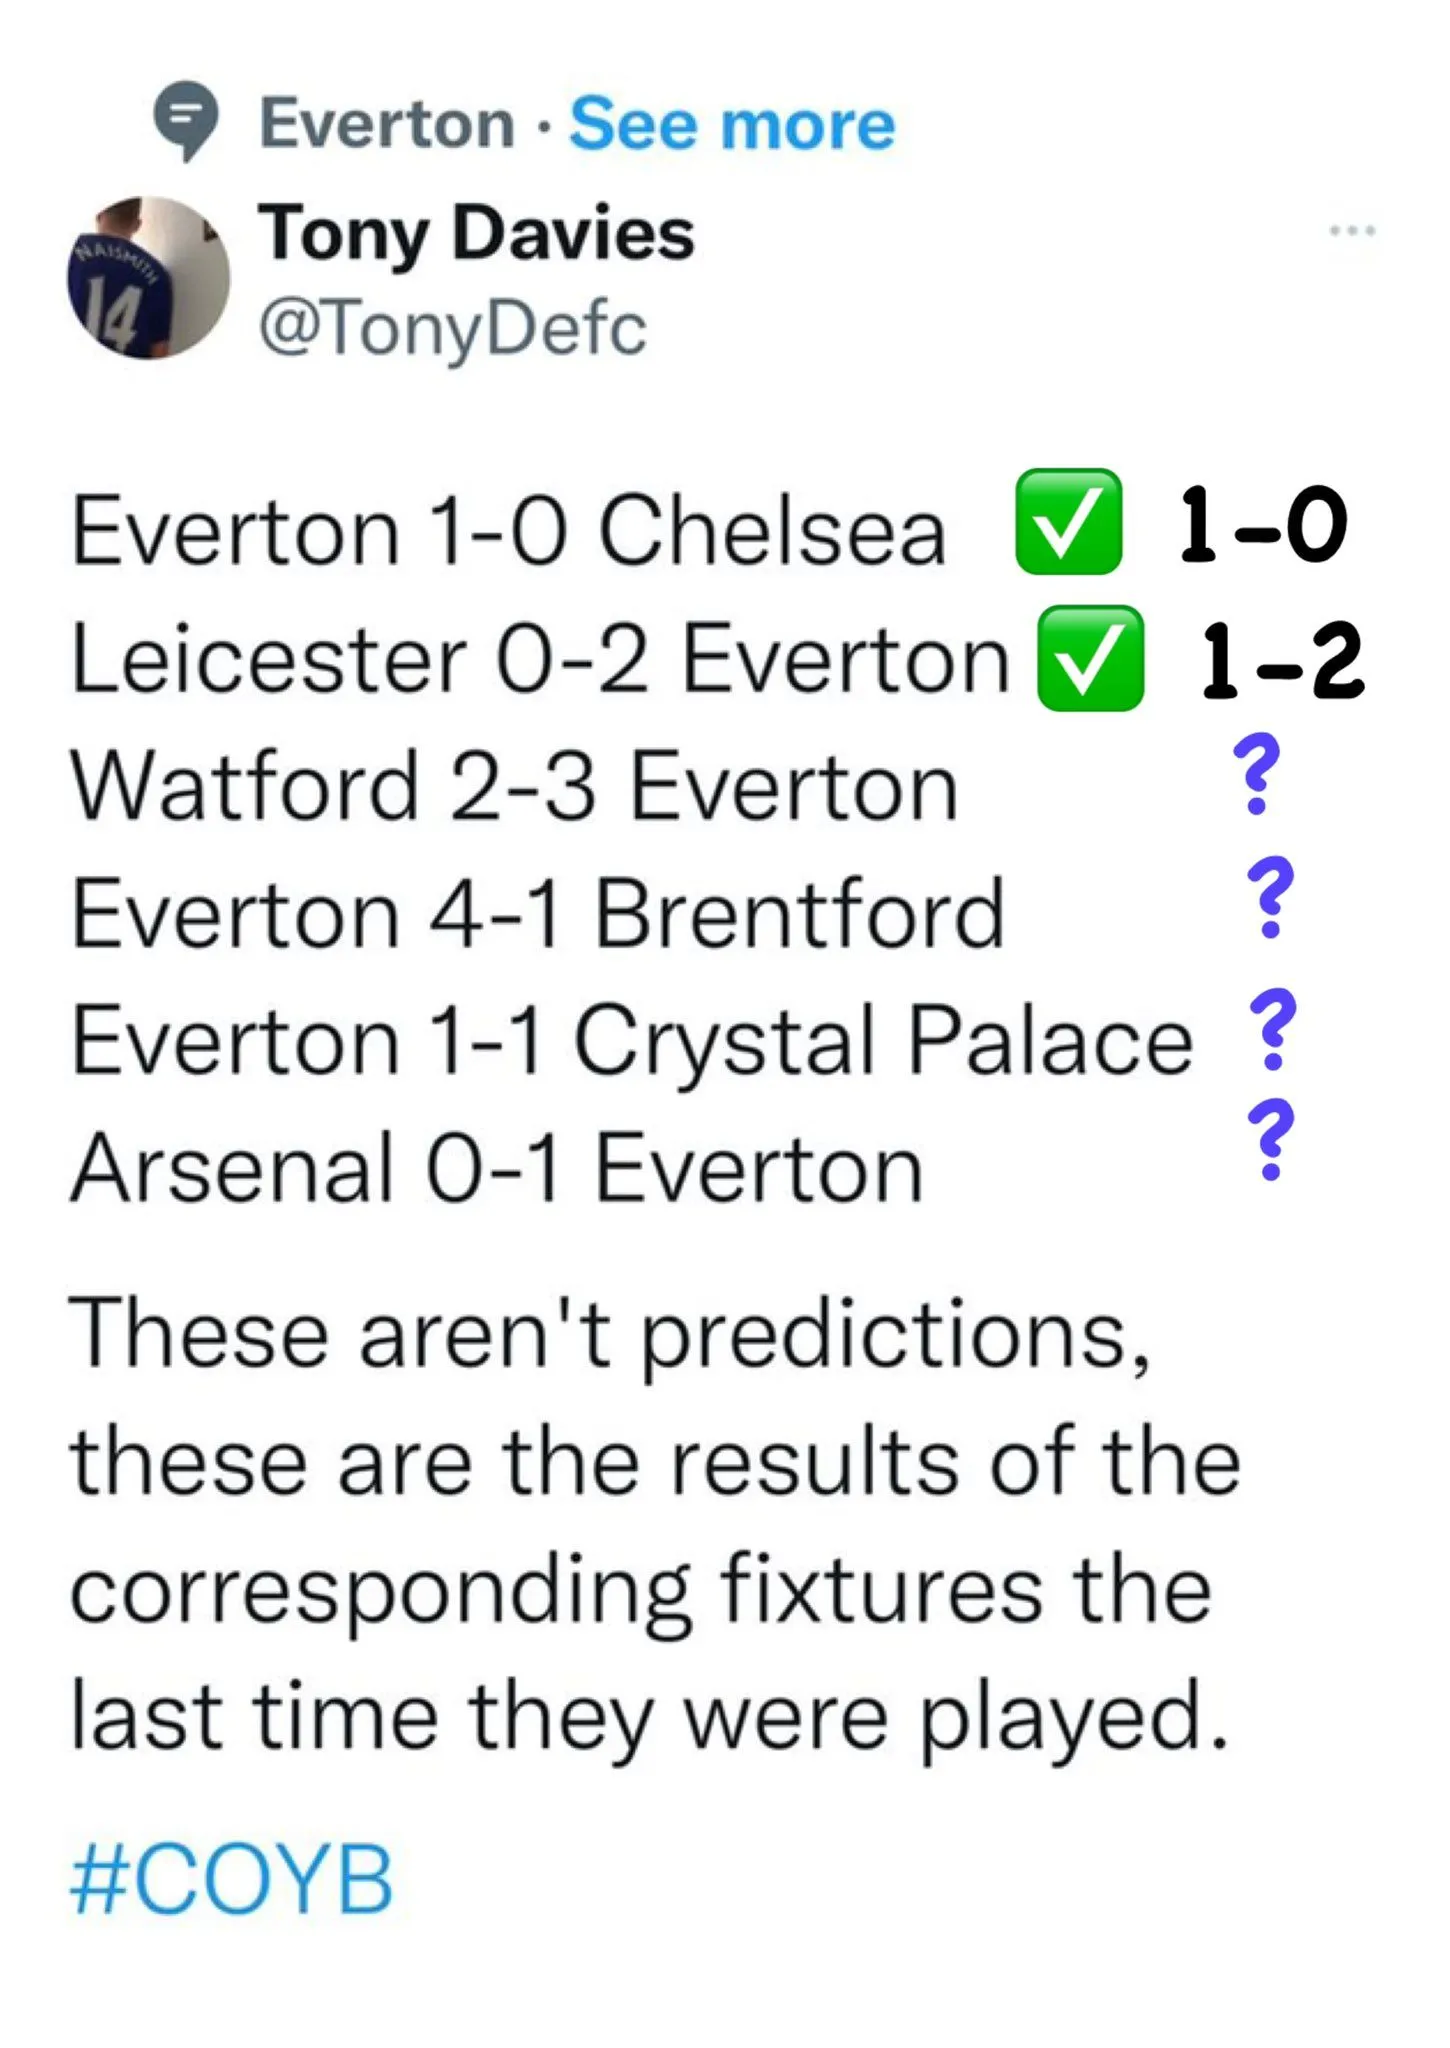Click the Arsenal 0-1 Everton line
Viewport: 1450px width, 2048px height.
click(497, 1169)
